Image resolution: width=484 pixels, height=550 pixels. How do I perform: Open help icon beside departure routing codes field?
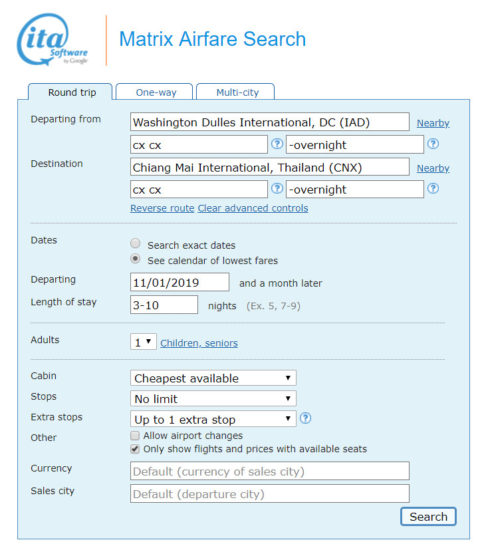coord(277,143)
